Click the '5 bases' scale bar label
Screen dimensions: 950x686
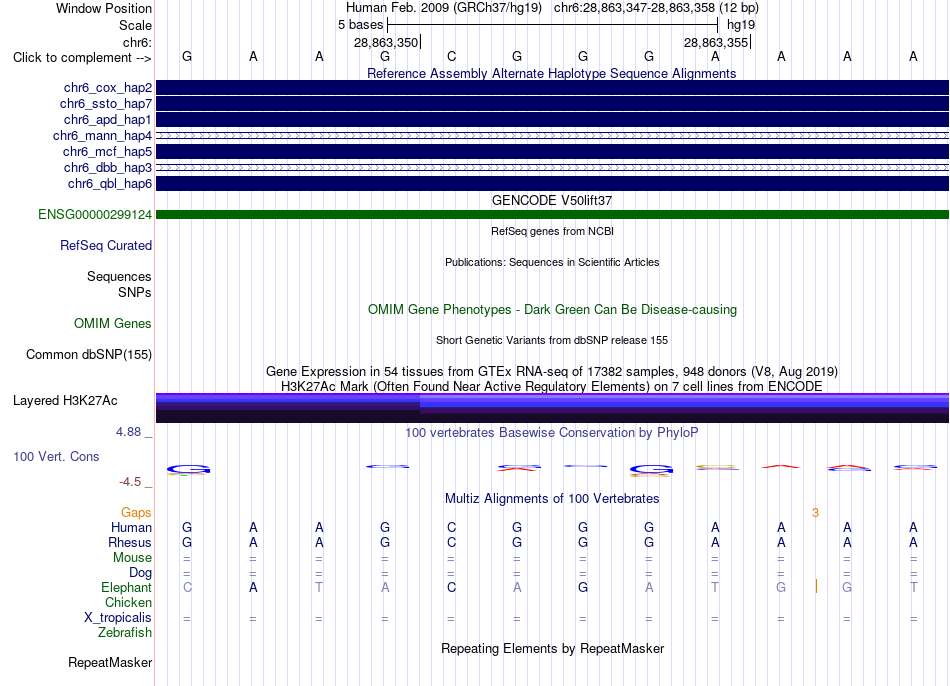pos(360,25)
